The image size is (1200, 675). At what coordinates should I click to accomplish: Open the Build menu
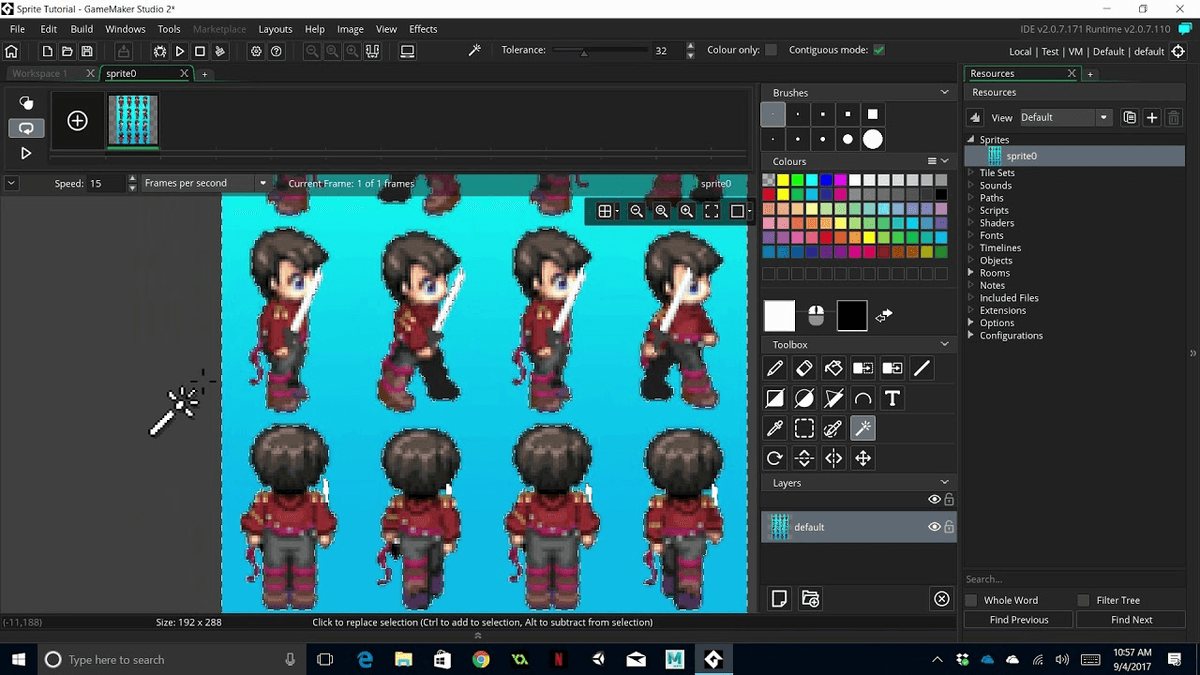[82, 29]
